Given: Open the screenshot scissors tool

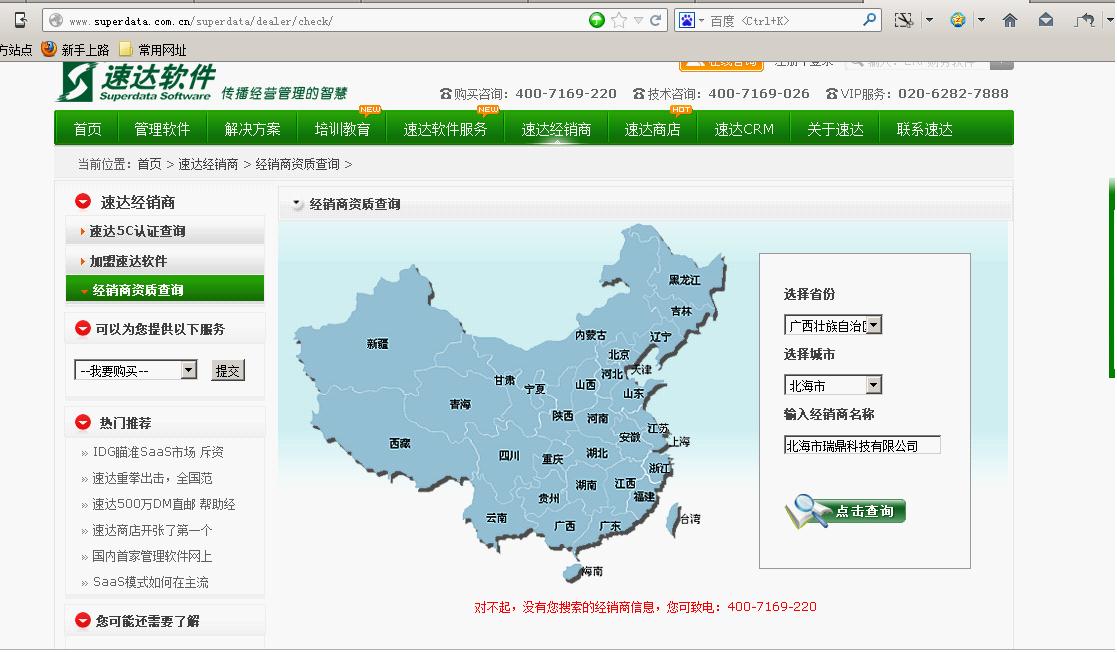Looking at the screenshot, I should click(903, 20).
